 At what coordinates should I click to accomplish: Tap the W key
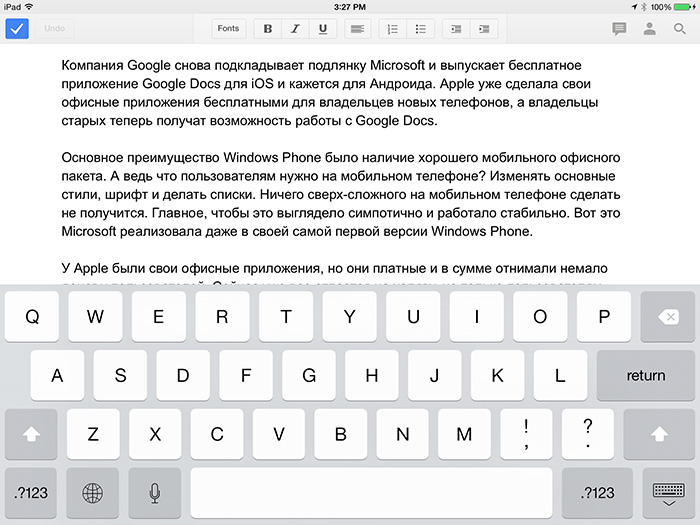tap(95, 317)
